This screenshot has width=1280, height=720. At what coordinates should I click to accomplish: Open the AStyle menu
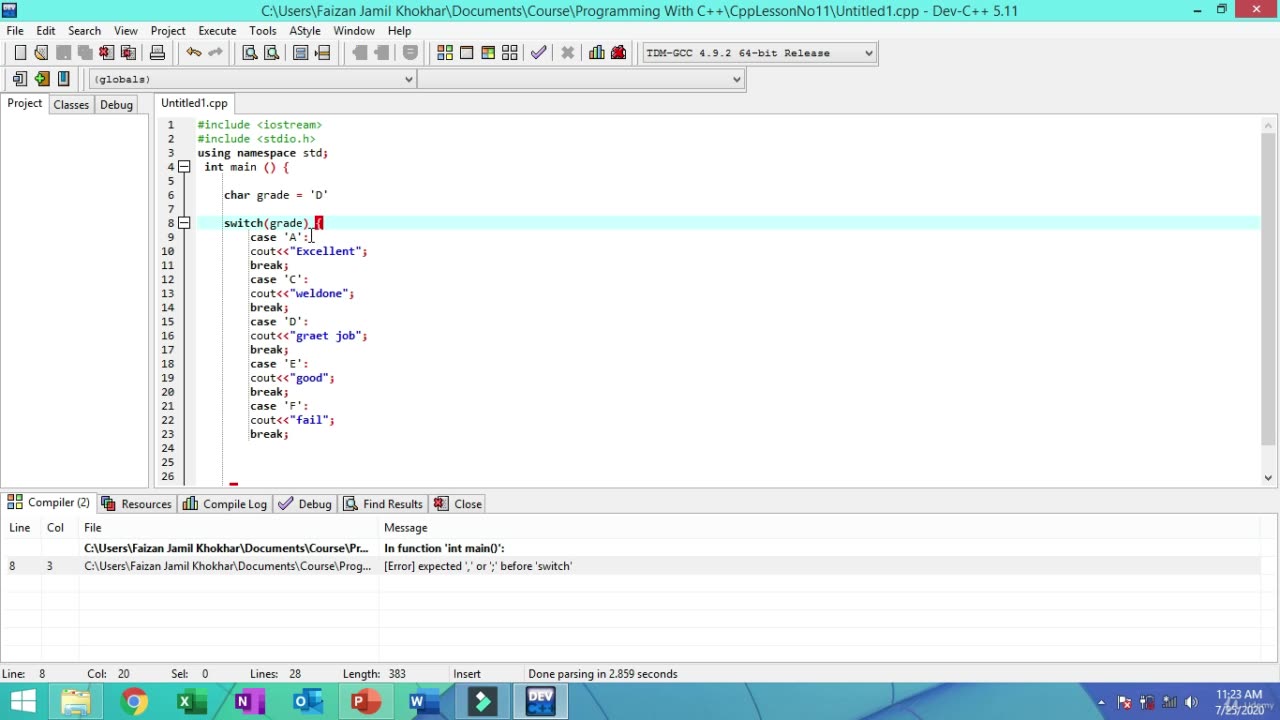(x=305, y=31)
